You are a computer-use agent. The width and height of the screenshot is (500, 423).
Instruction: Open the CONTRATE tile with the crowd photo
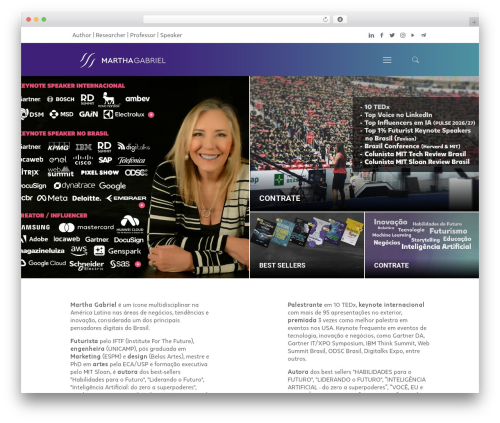coord(364,143)
